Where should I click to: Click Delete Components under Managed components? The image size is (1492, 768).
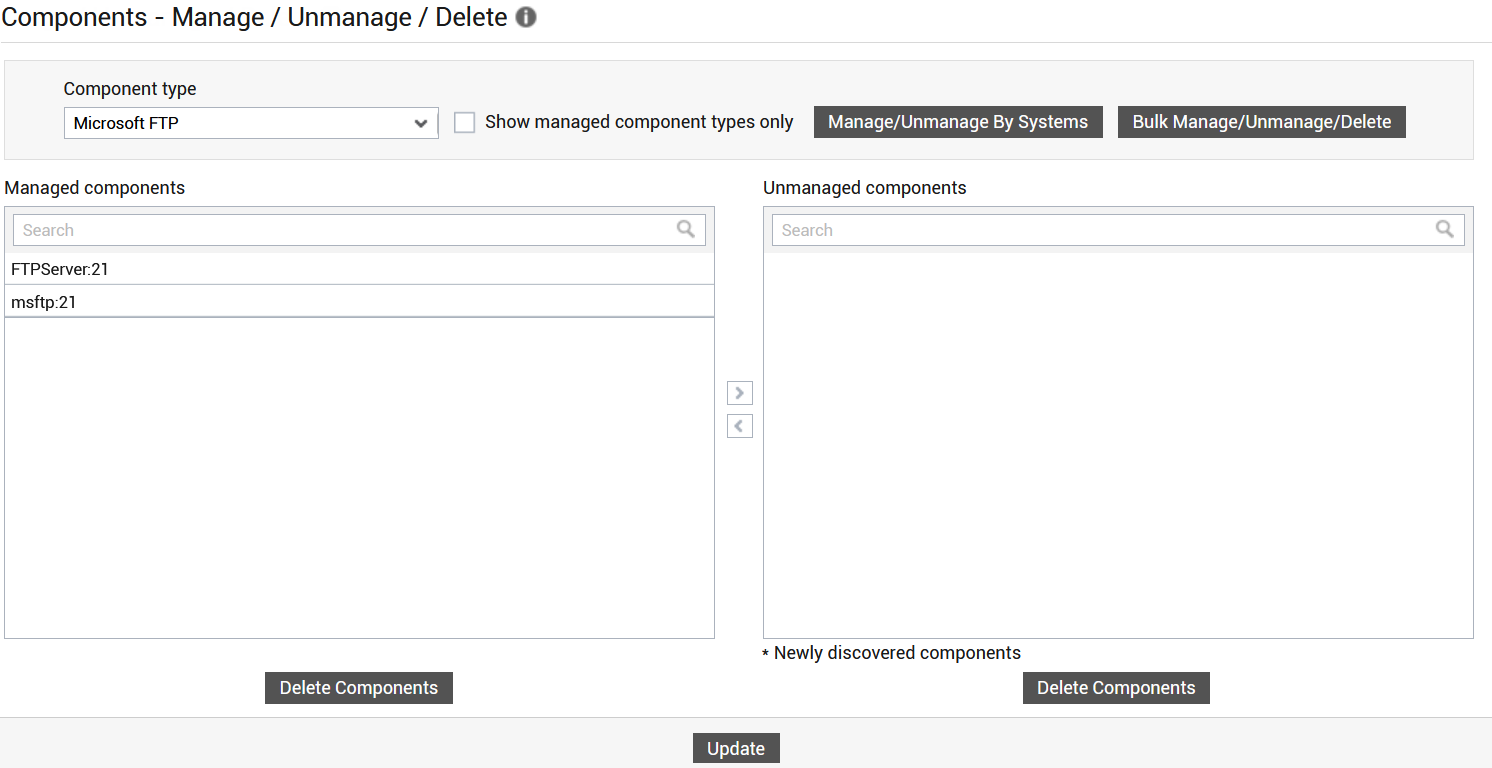359,688
